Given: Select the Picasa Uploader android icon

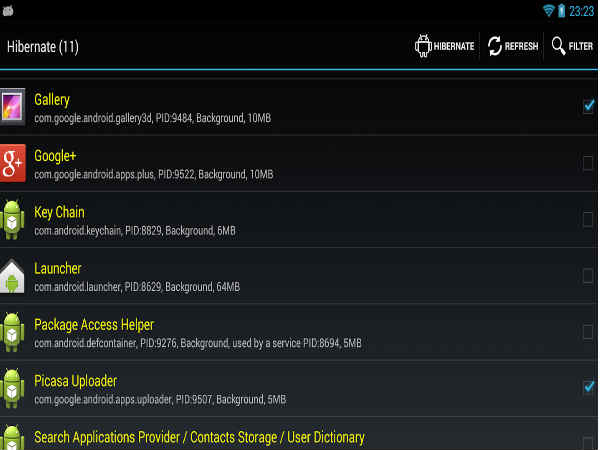Looking at the screenshot, I should click(13, 388).
